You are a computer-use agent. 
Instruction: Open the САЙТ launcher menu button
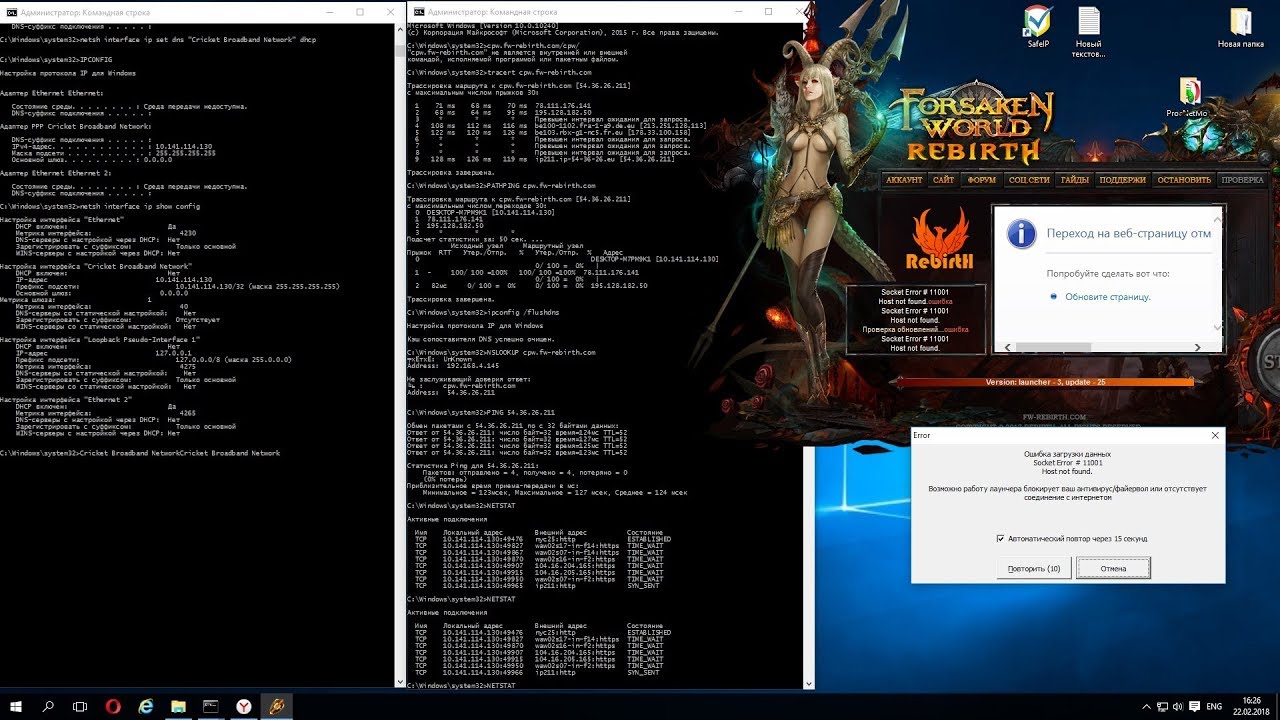[943, 180]
